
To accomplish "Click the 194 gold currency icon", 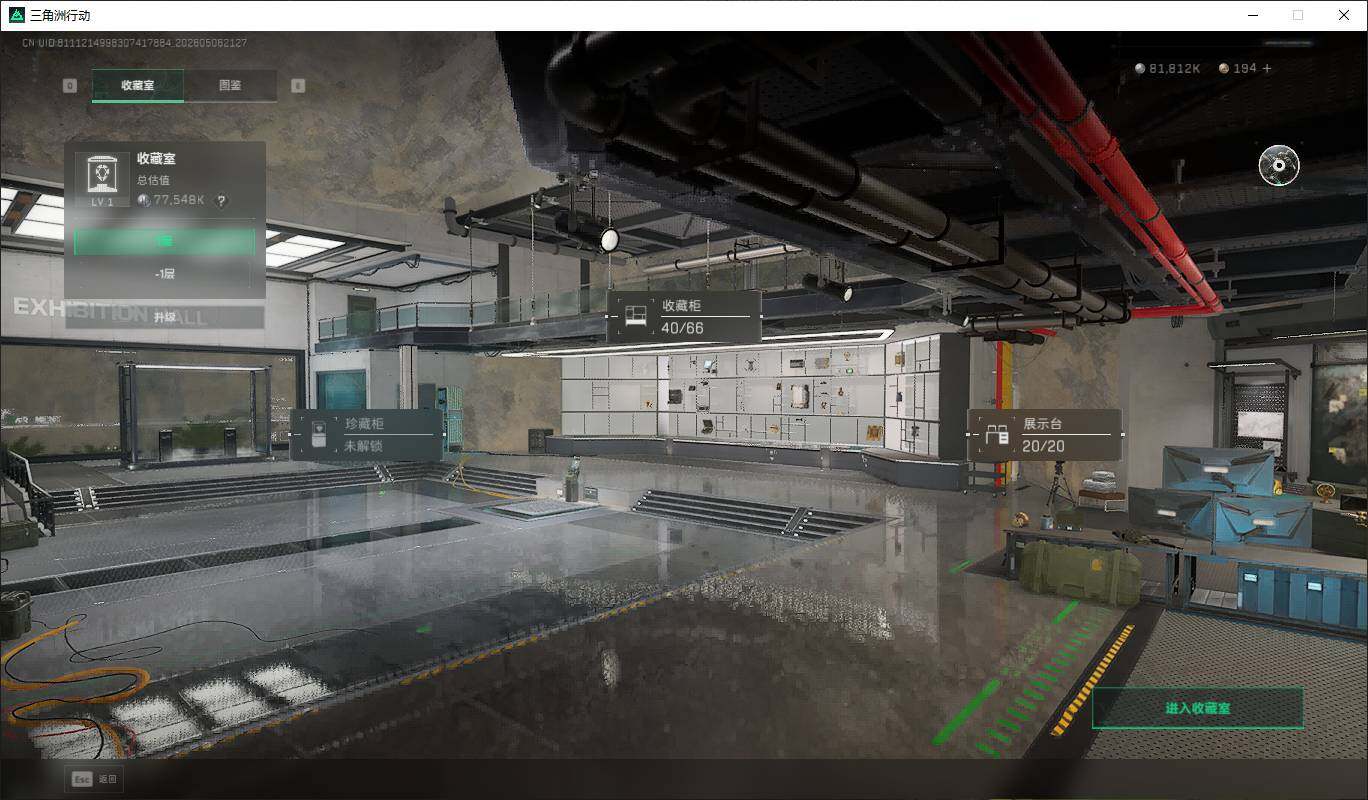I will [x=1224, y=68].
